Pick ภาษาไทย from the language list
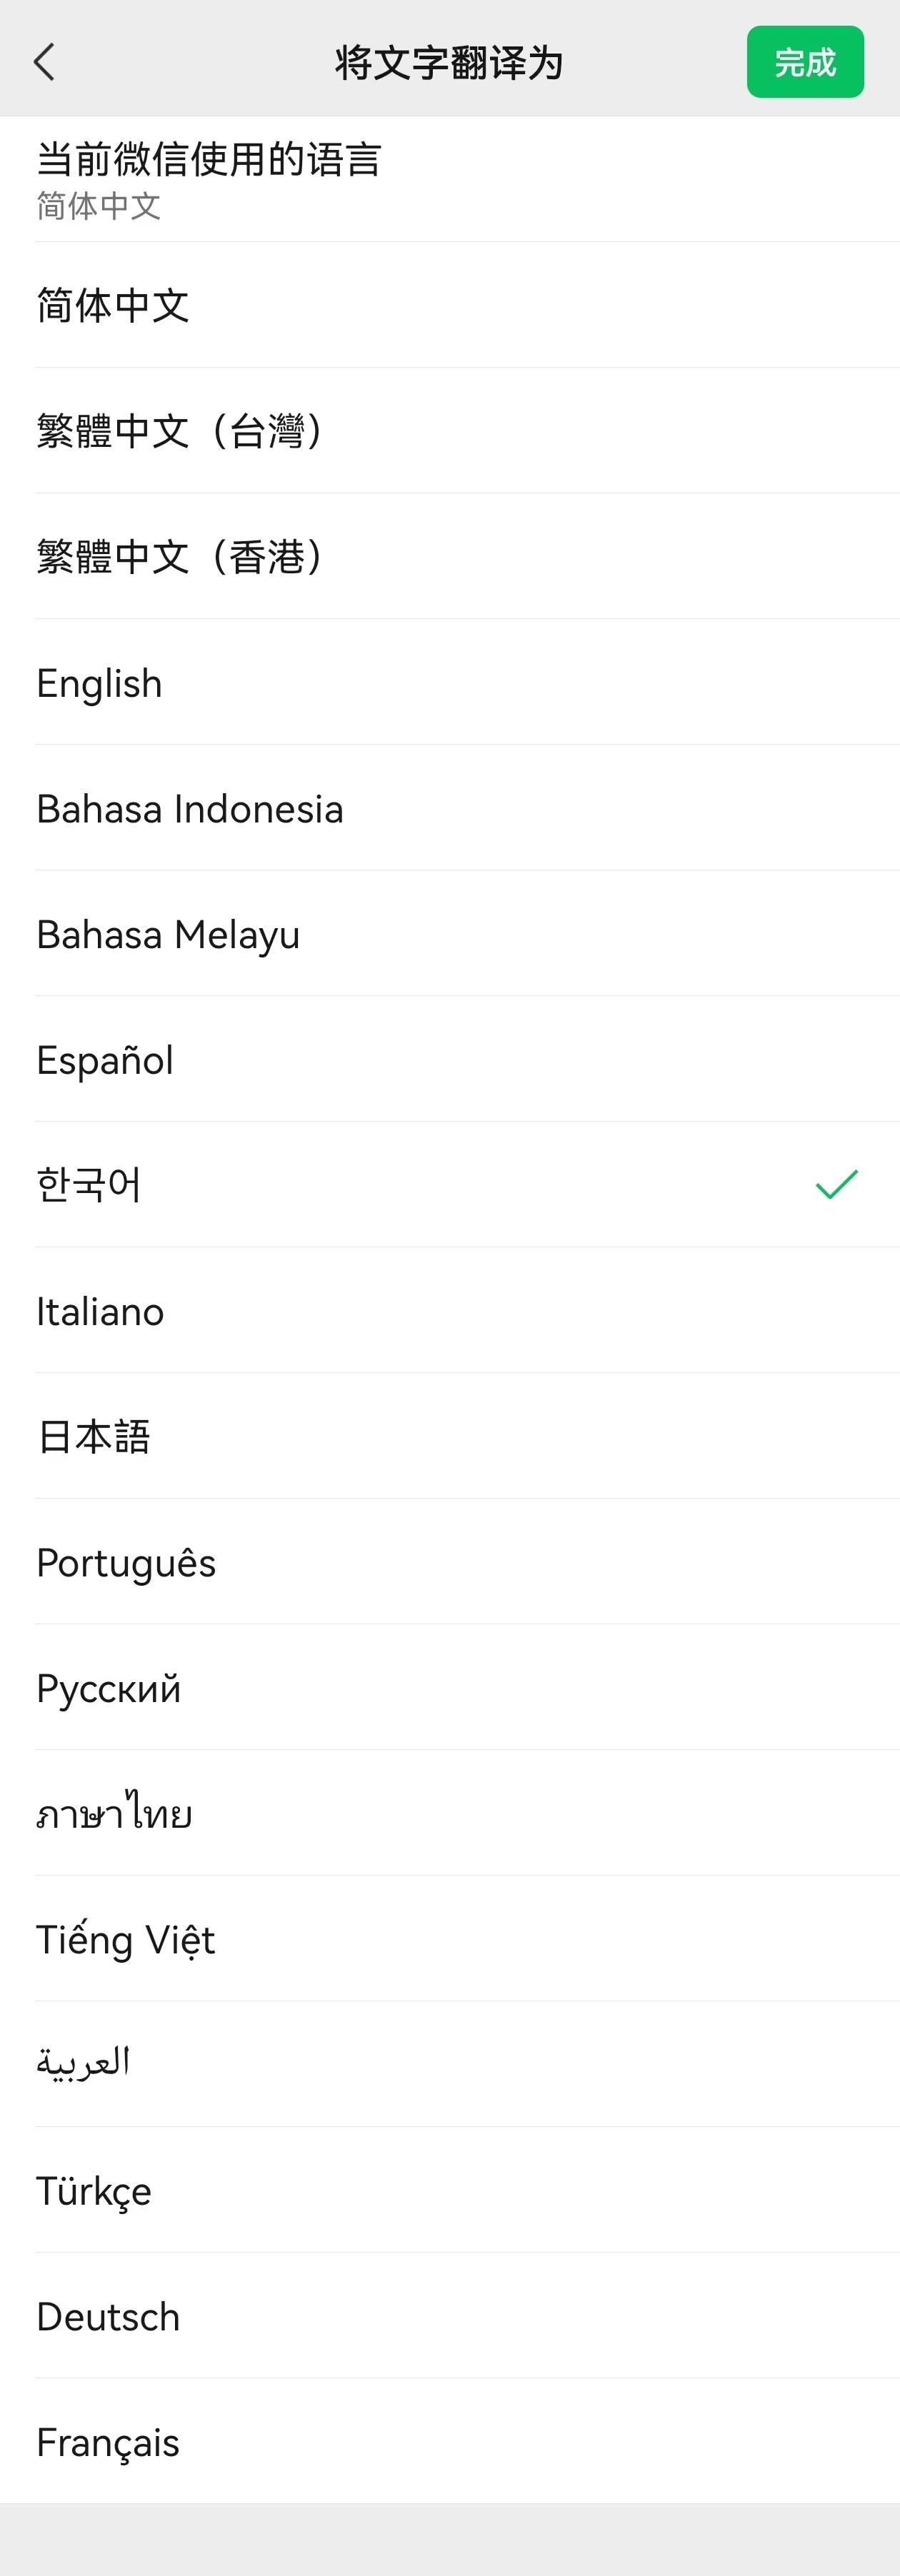Image resolution: width=900 pixels, height=2576 pixels. coord(114,1813)
